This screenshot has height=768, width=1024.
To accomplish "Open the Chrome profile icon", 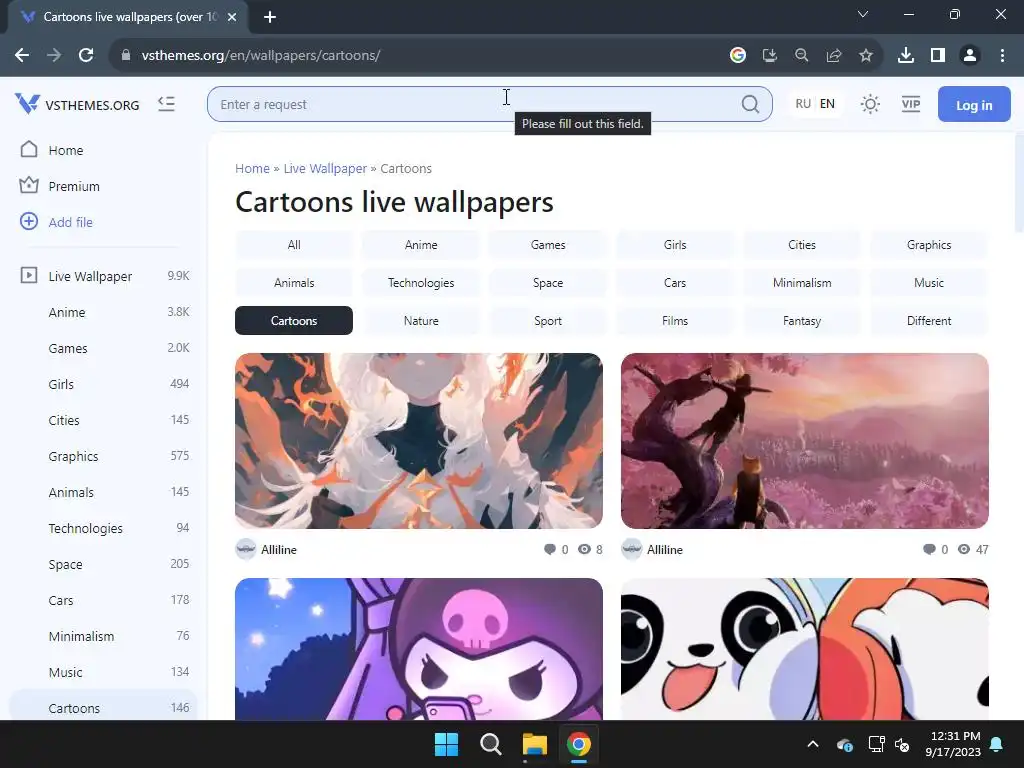I will 970,55.
